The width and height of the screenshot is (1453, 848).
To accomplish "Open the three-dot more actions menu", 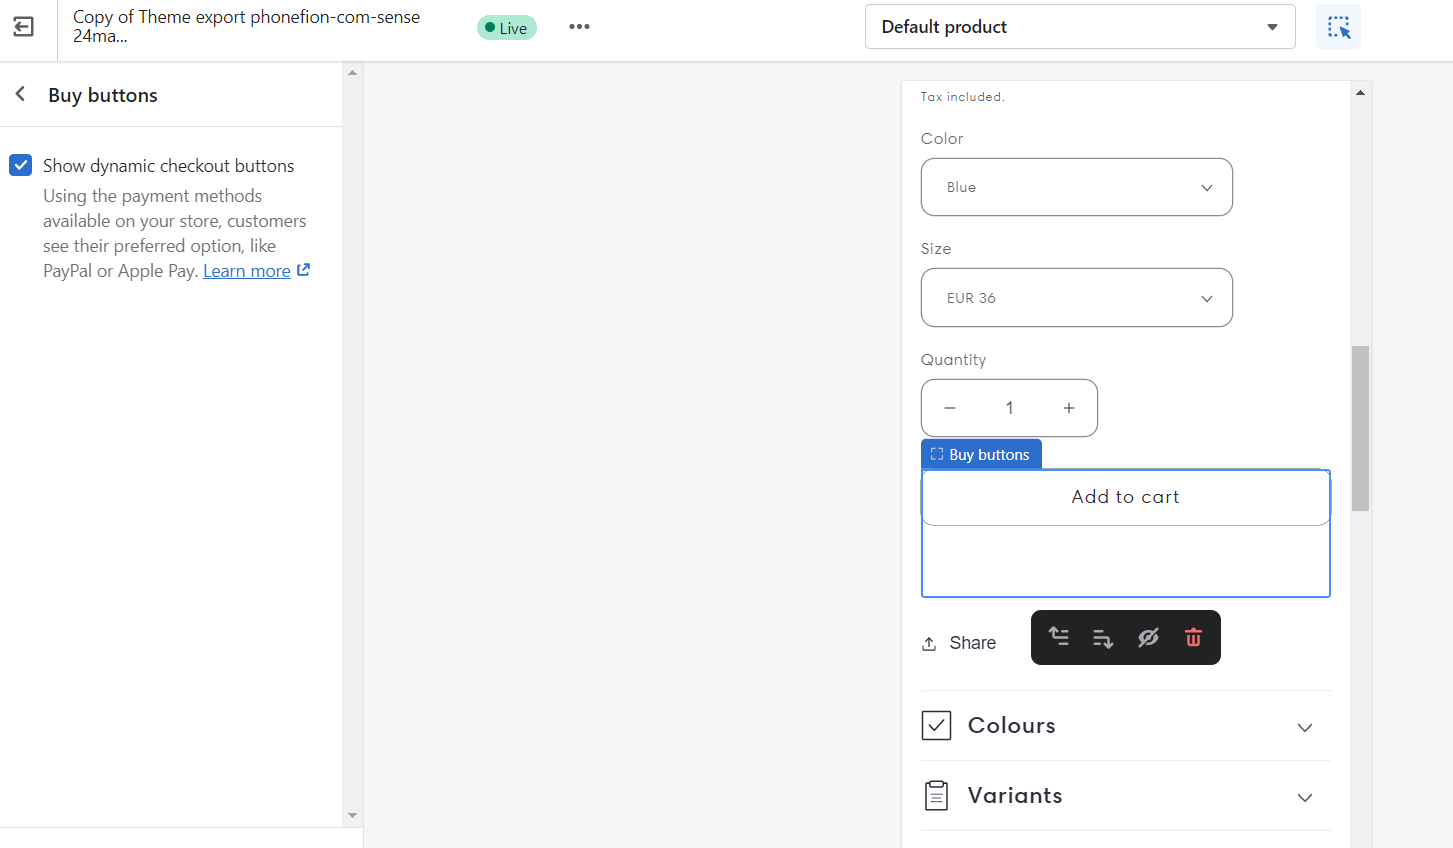I will (x=579, y=27).
